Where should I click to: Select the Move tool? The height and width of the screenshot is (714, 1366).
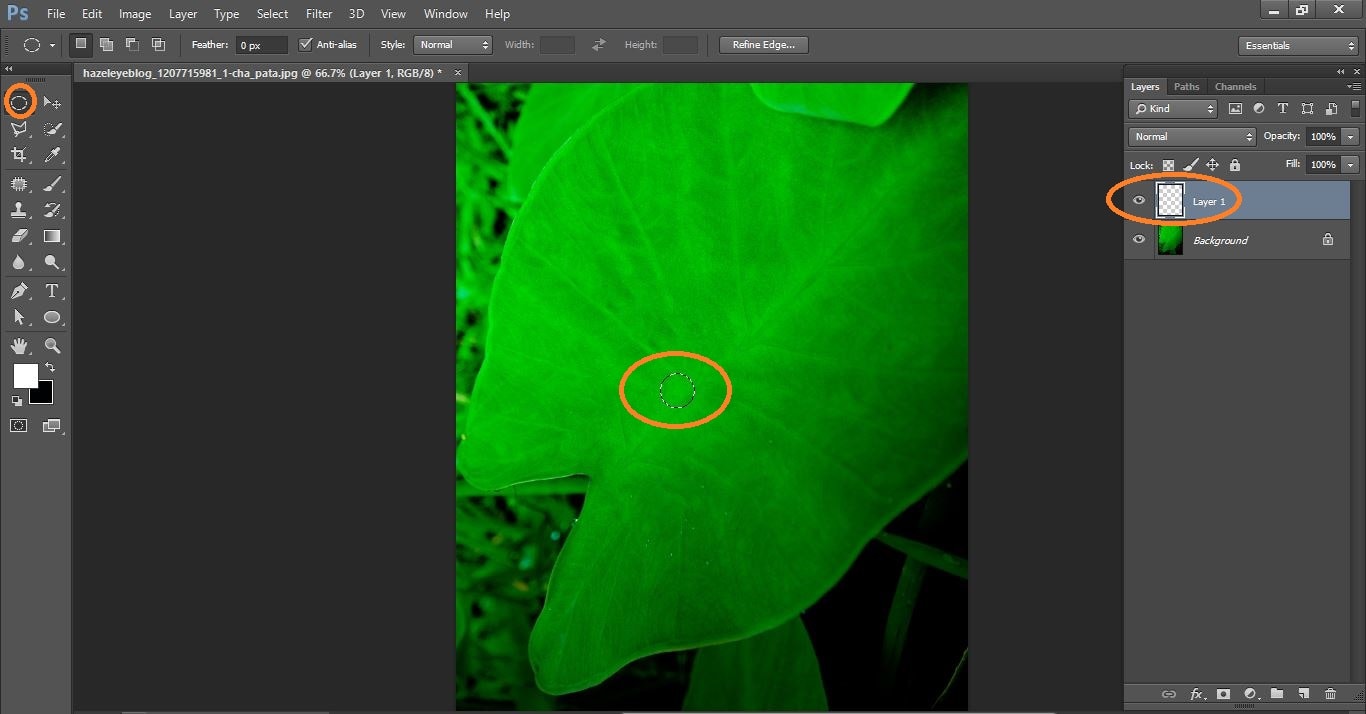pos(52,101)
